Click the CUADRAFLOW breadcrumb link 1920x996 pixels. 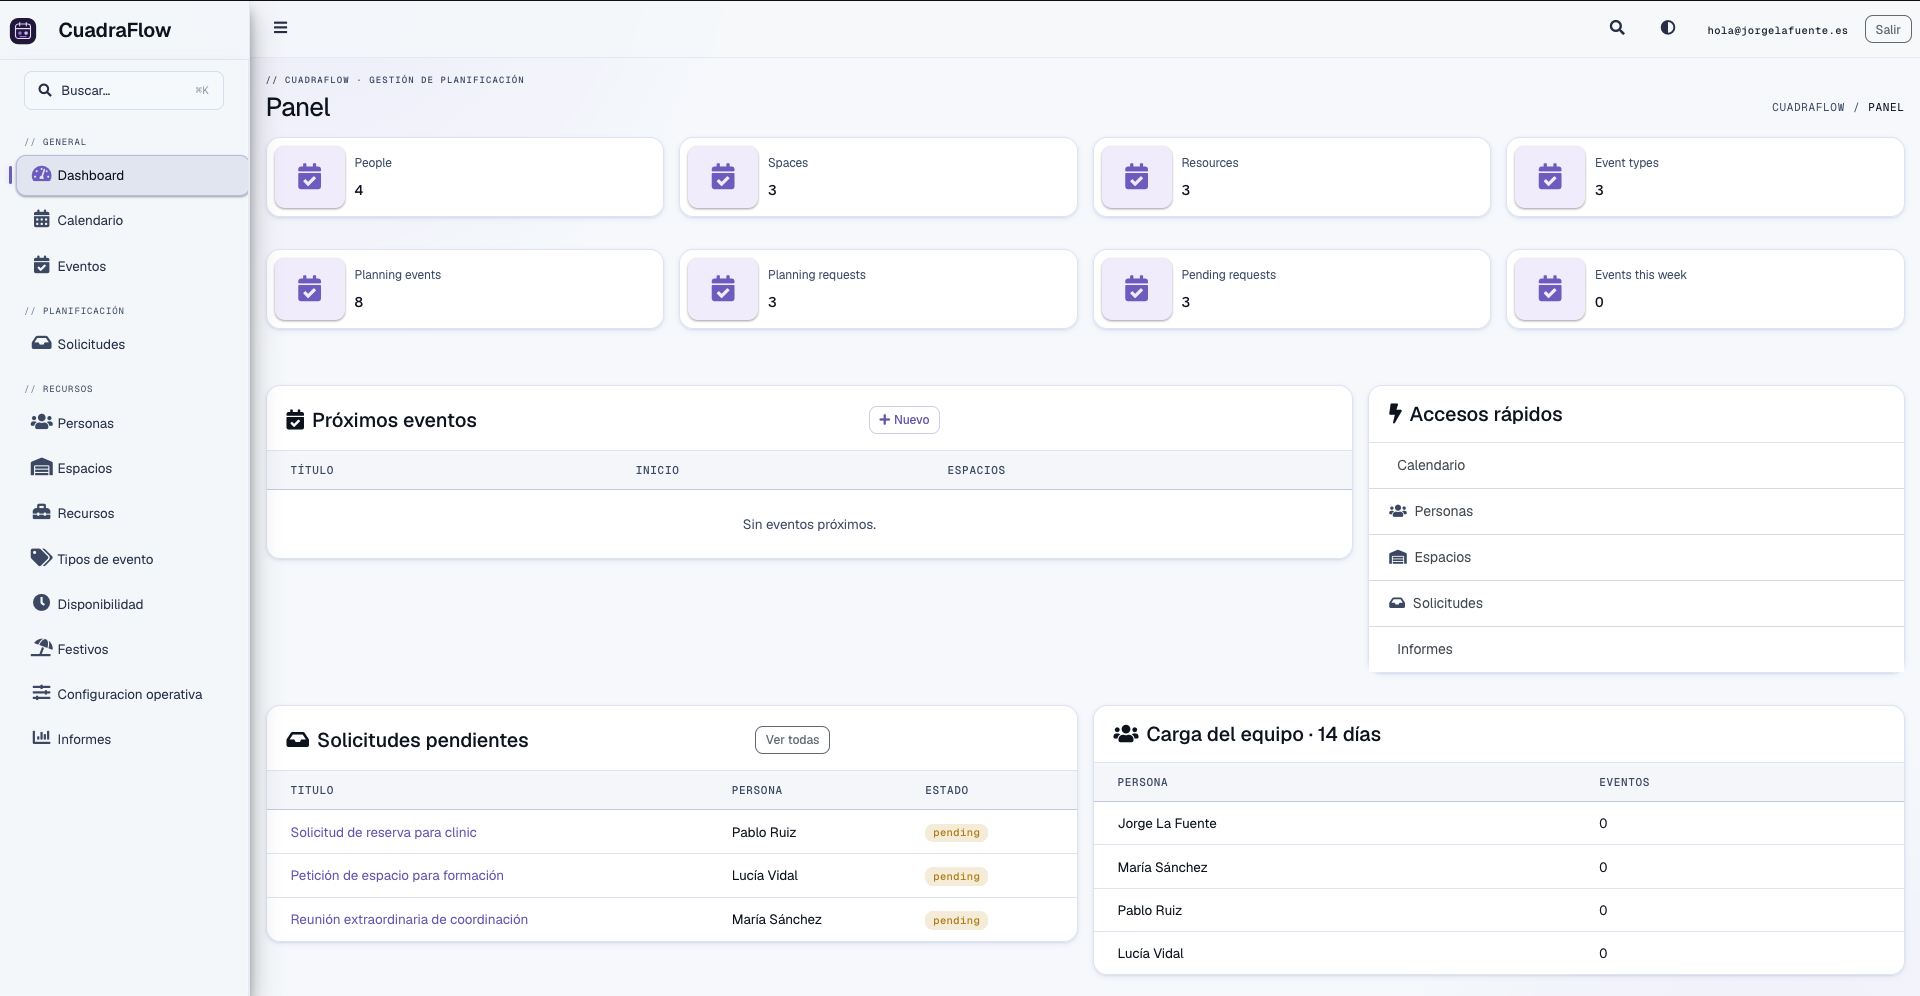tap(1808, 107)
